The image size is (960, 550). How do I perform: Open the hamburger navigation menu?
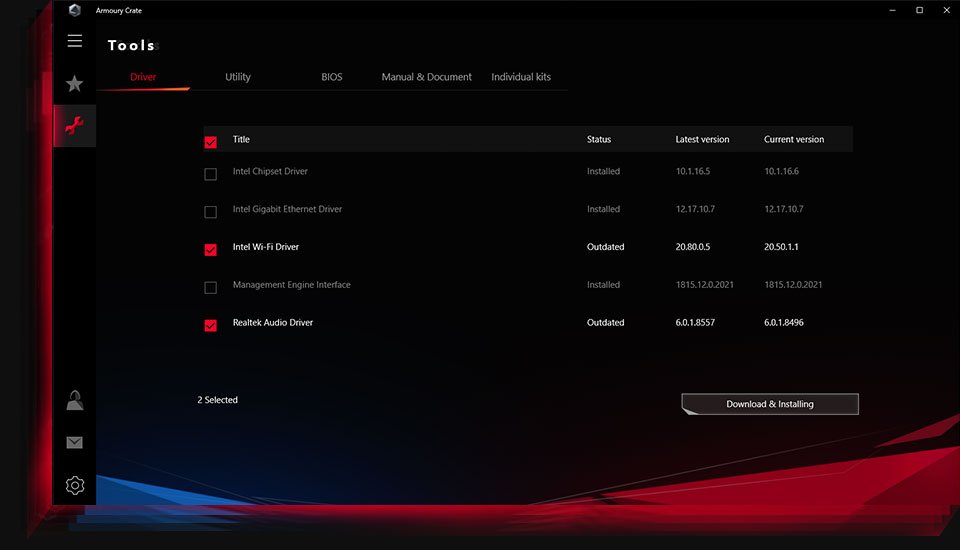tap(75, 41)
